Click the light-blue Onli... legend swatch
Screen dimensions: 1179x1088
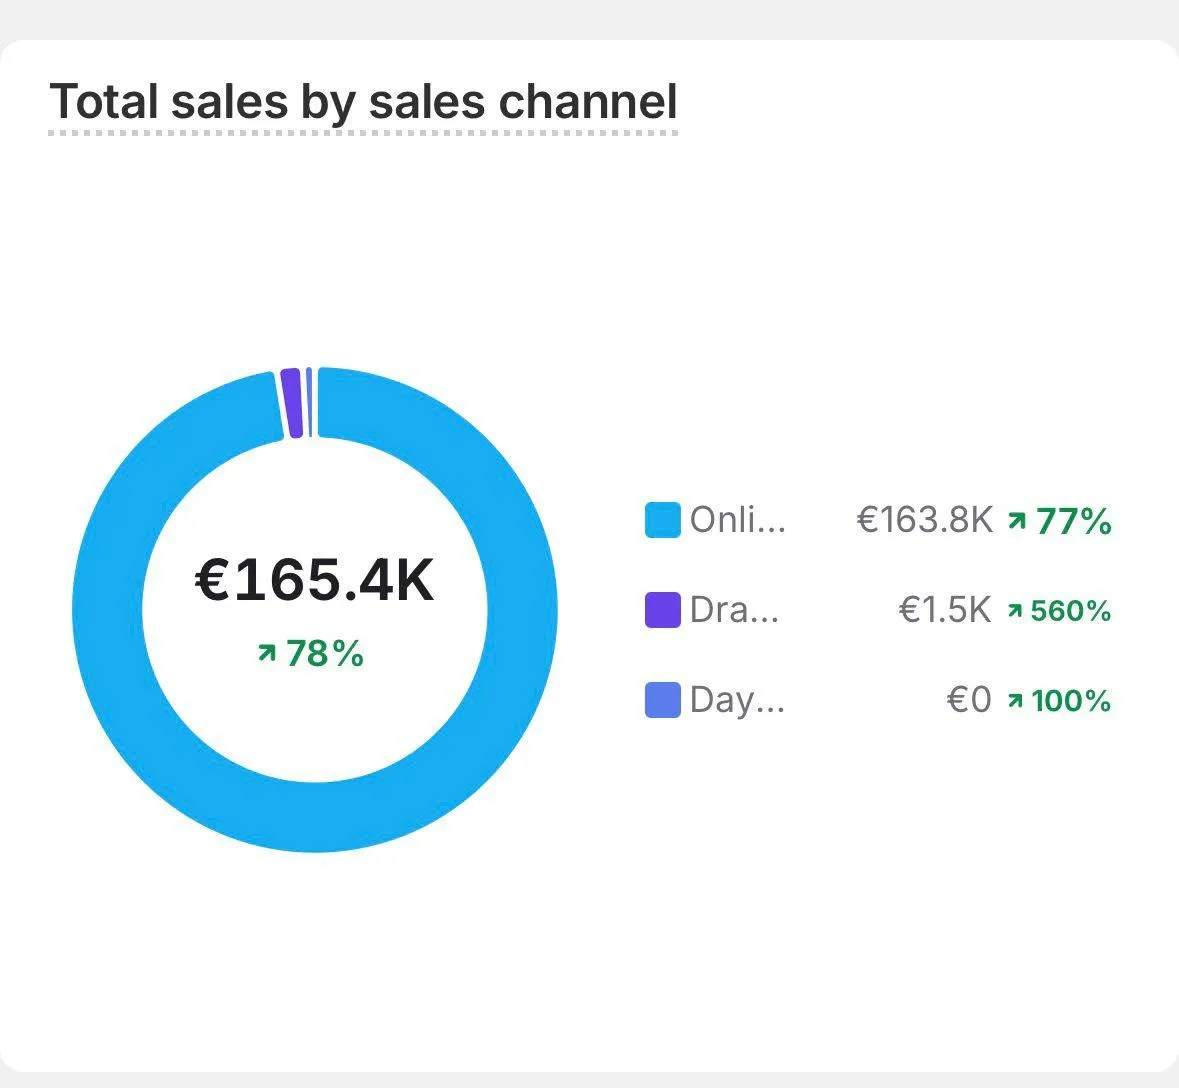click(662, 520)
